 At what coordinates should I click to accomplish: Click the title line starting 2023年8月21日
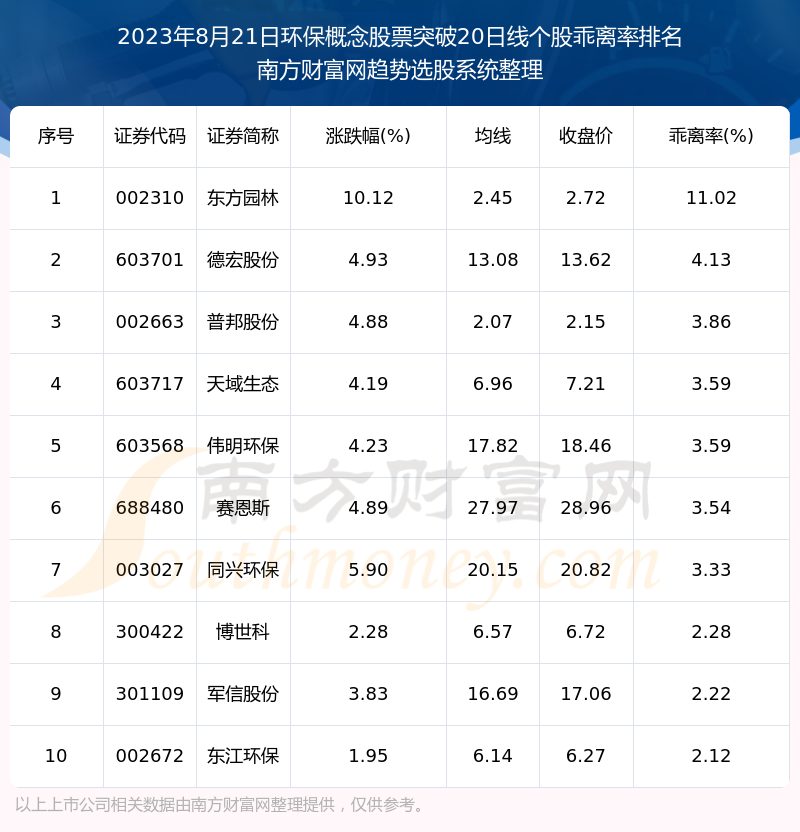[400, 37]
